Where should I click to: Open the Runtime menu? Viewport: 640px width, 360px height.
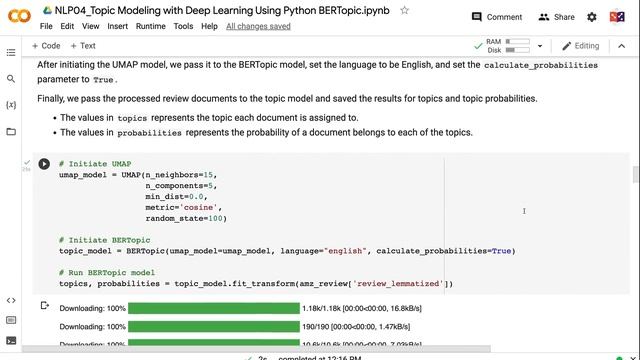[x=151, y=26]
